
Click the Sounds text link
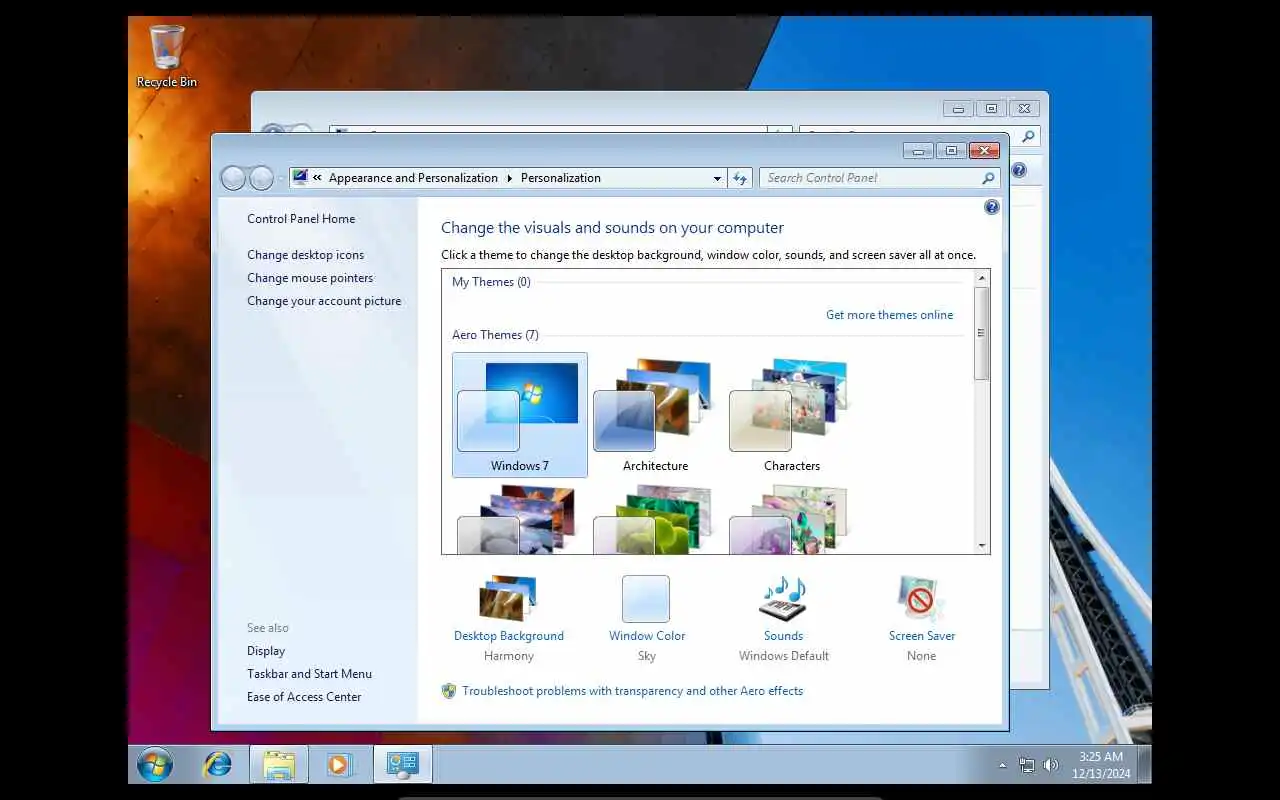pos(783,636)
